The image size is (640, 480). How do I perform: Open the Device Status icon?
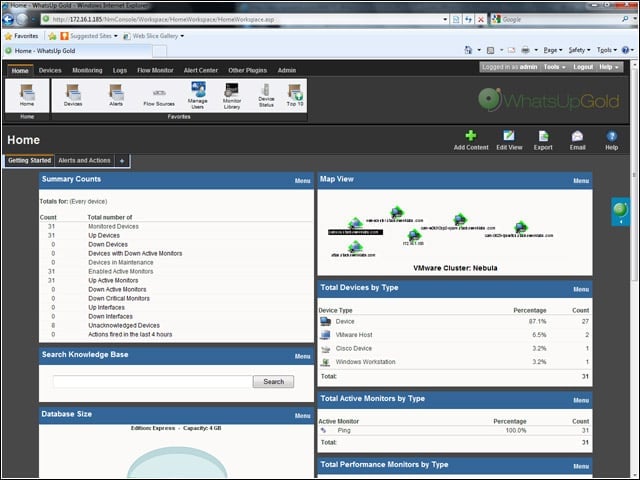click(x=266, y=96)
